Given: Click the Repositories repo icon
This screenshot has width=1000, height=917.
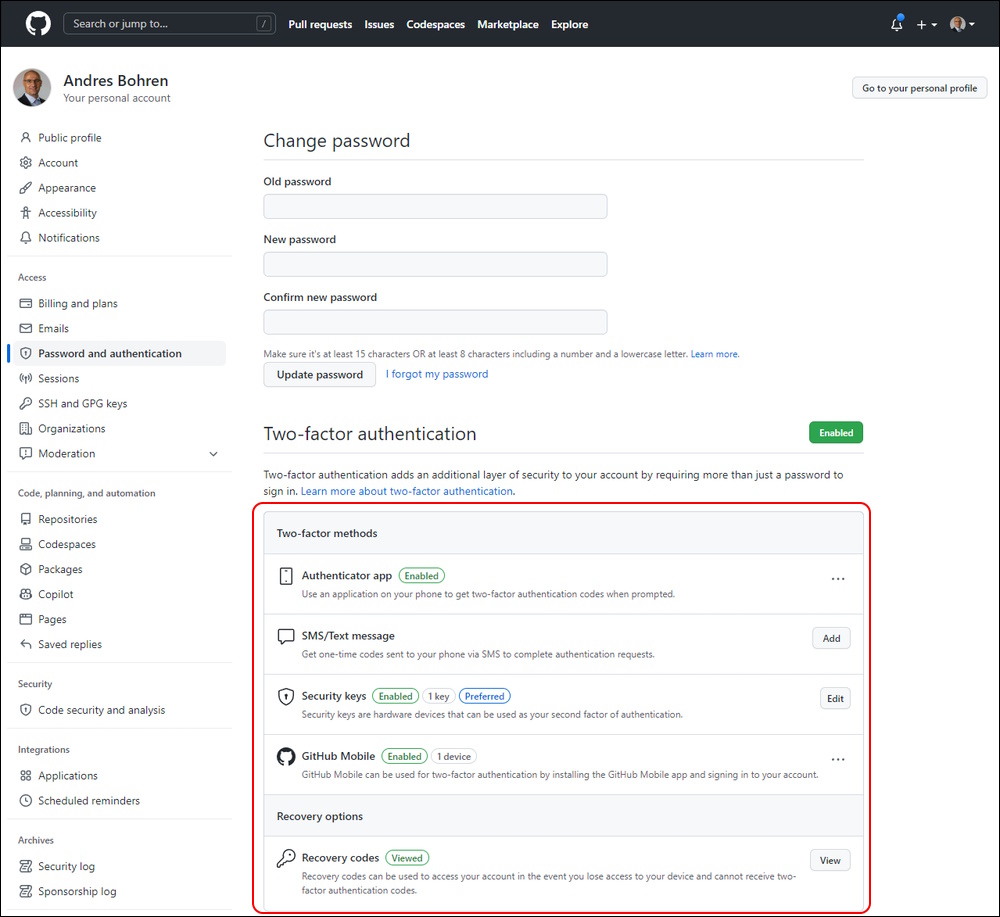Looking at the screenshot, I should pos(26,518).
